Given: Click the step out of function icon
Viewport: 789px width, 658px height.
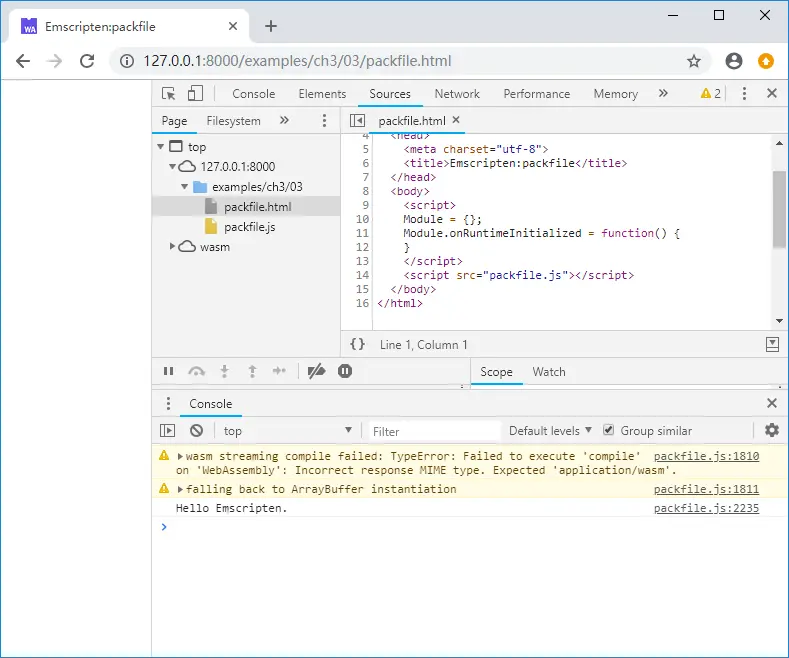Looking at the screenshot, I should tap(252, 371).
